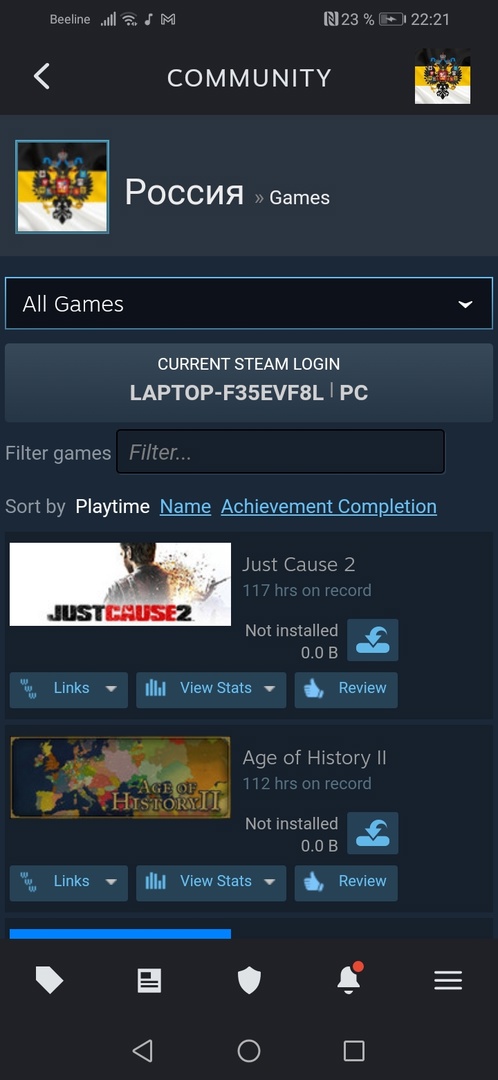The width and height of the screenshot is (498, 1080).
Task: Open the news icon in bottom navigation
Action: [x=149, y=980]
